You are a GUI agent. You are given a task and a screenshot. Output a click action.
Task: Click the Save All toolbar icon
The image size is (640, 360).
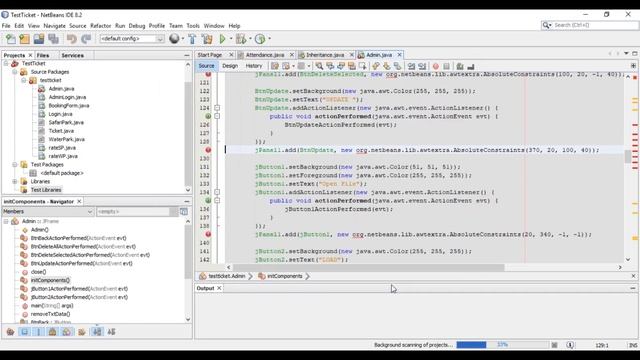[53, 39]
